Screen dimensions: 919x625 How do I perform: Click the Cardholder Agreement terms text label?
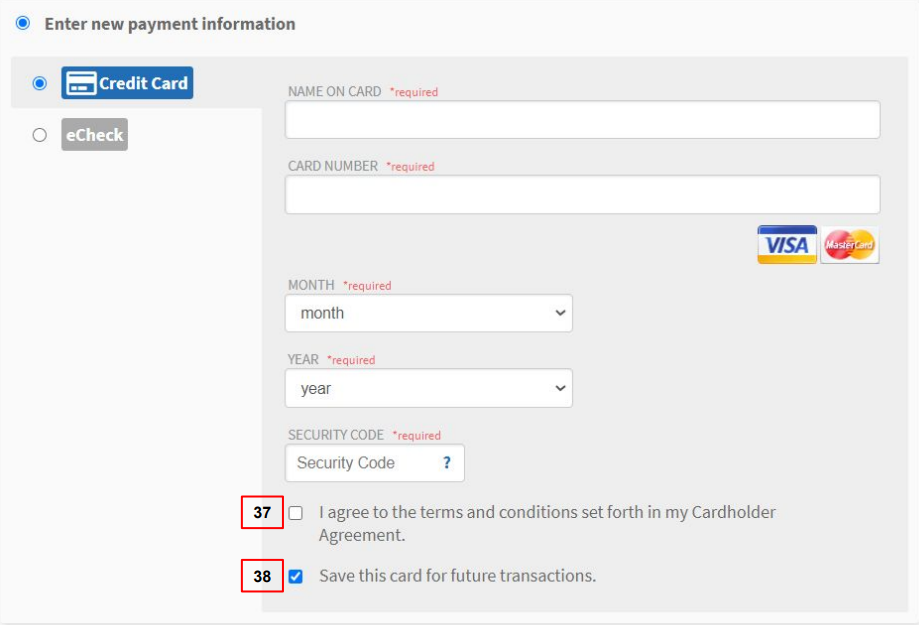[x=547, y=524]
